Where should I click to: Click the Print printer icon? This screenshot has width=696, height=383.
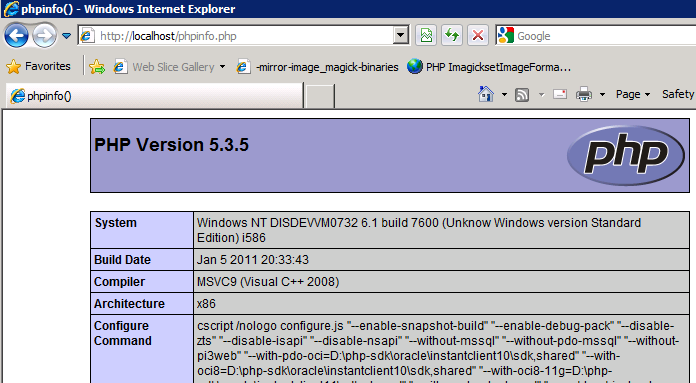pos(584,94)
